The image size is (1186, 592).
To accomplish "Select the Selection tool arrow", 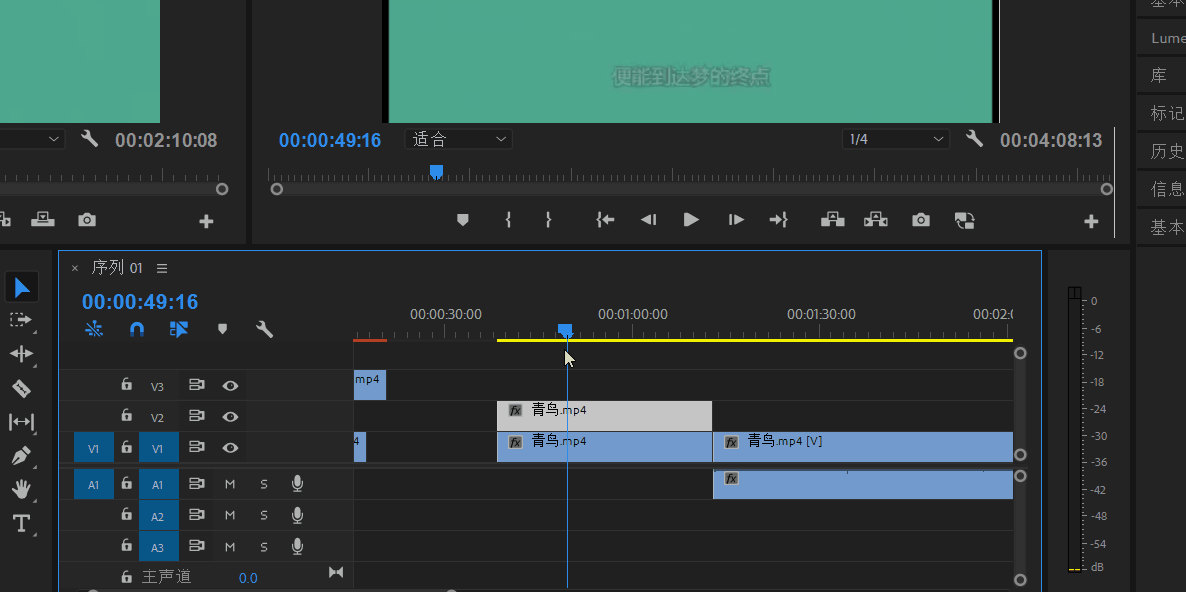I will 22,287.
